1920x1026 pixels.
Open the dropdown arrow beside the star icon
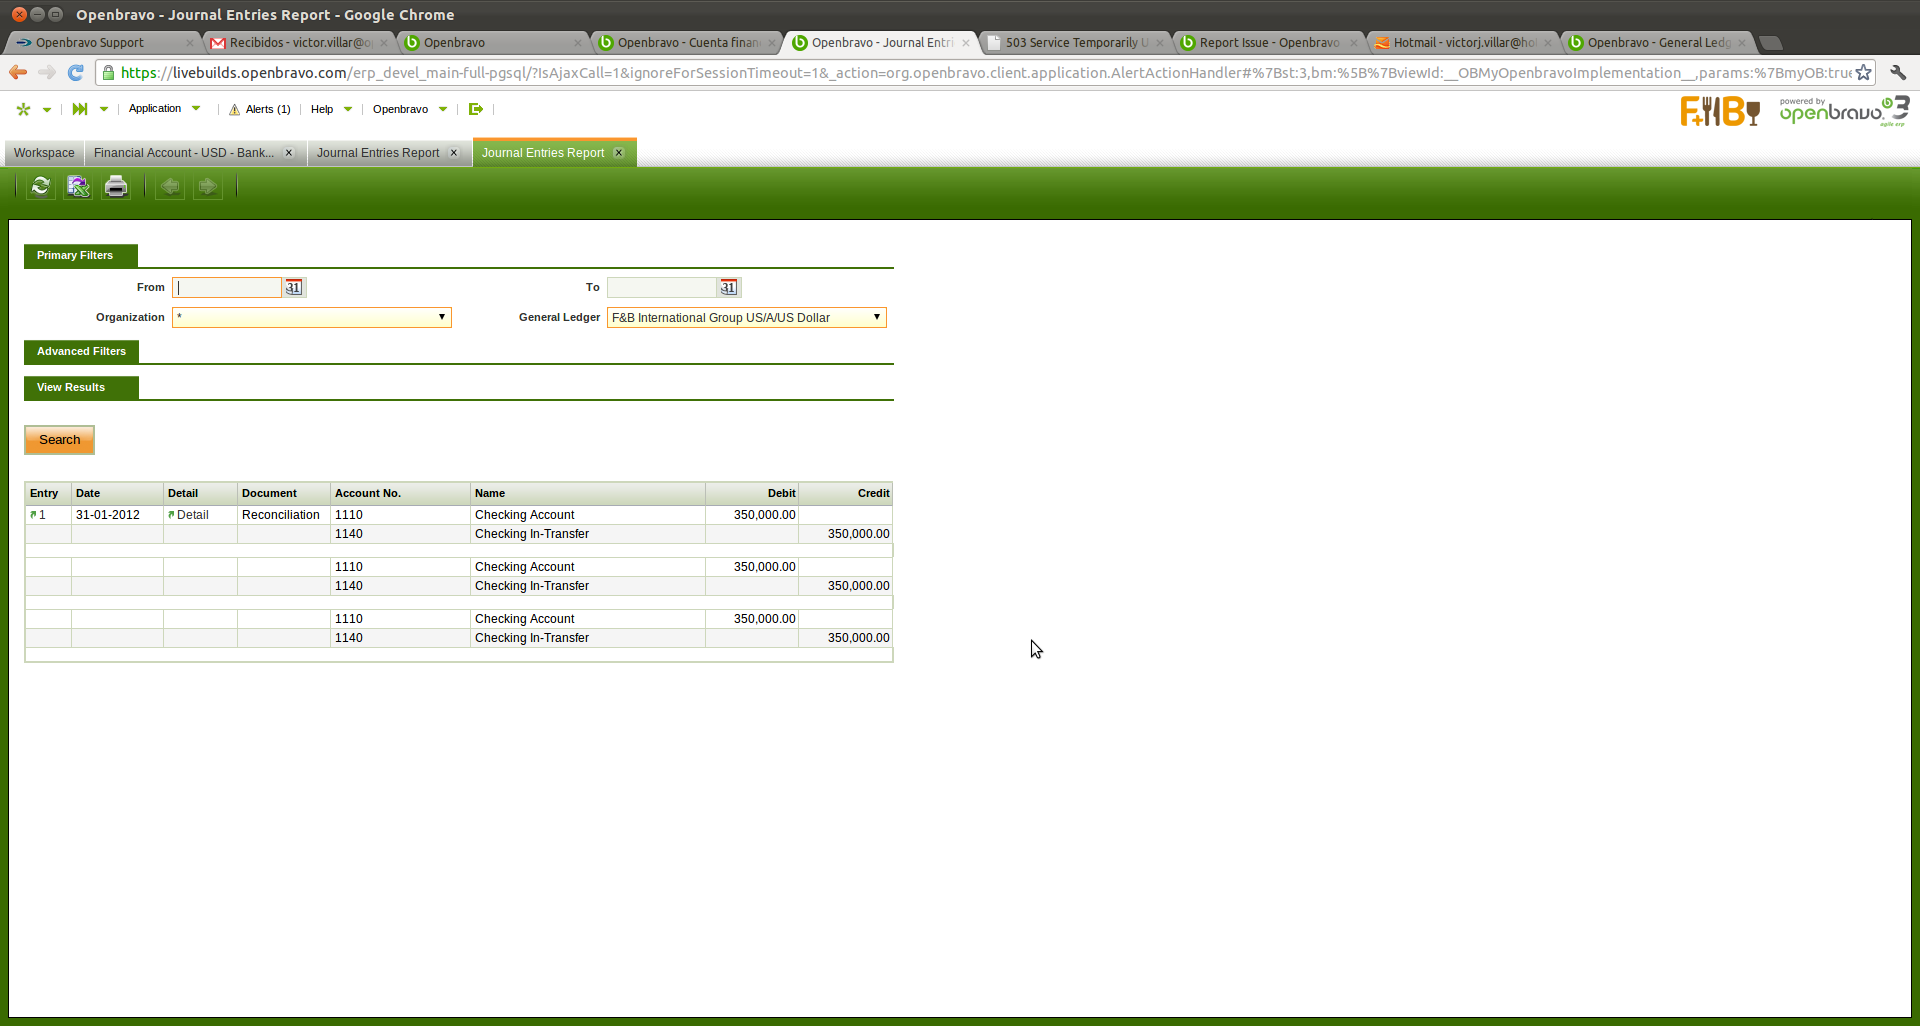(x=47, y=109)
